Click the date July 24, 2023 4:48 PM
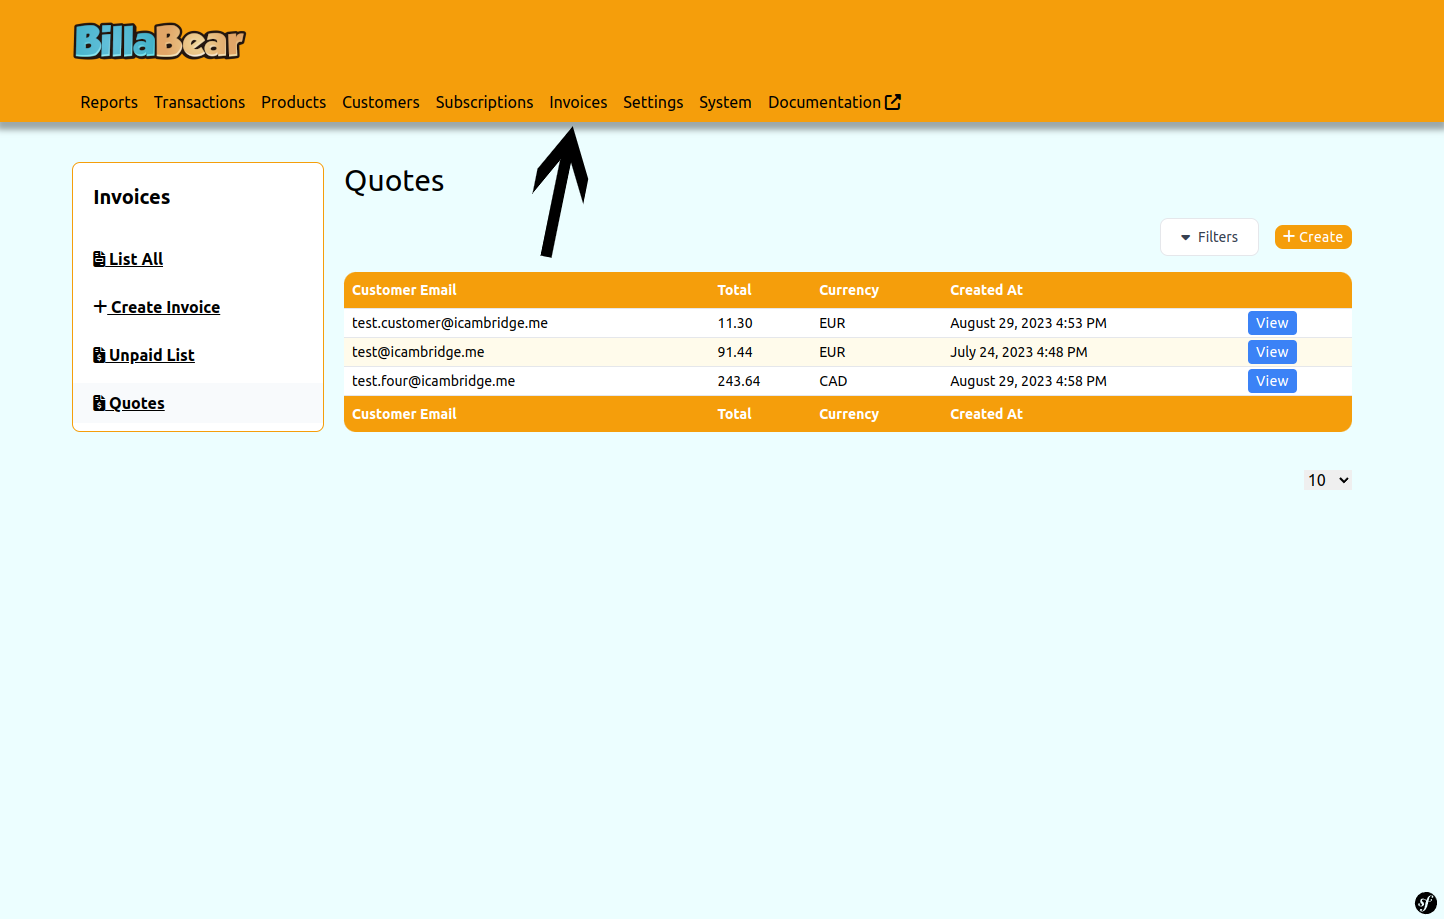 click(1019, 352)
